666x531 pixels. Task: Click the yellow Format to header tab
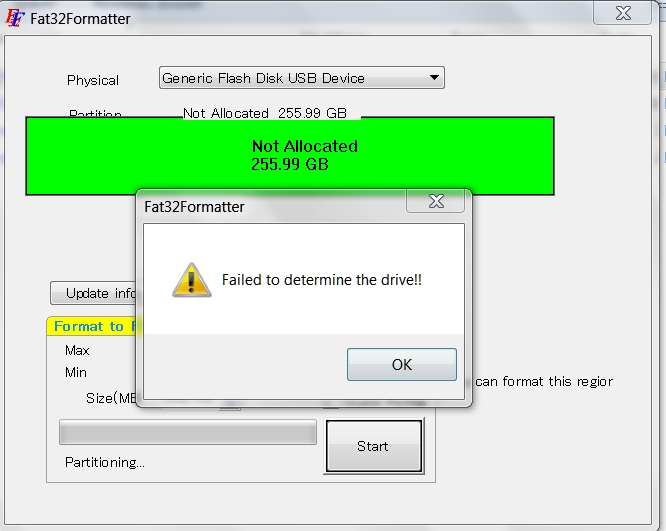pos(92,326)
